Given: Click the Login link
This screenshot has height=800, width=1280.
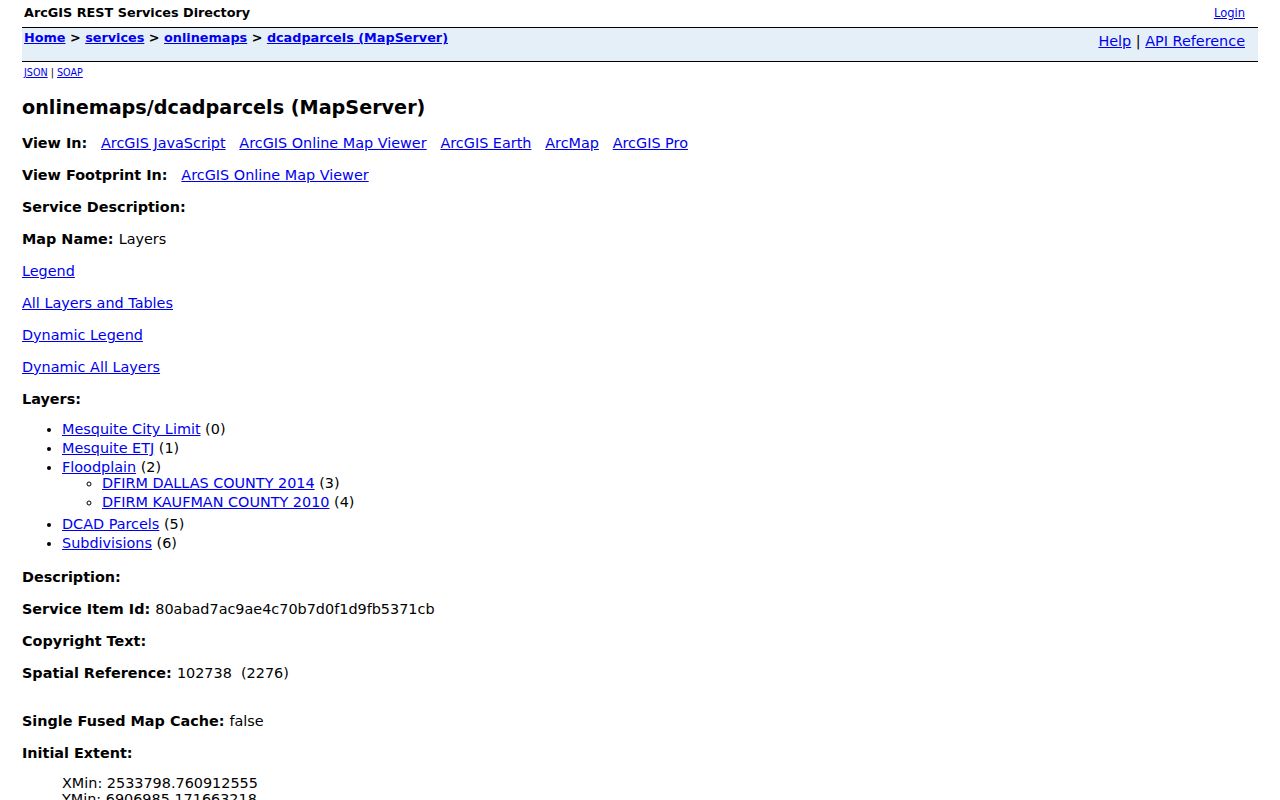Looking at the screenshot, I should [x=1229, y=13].
